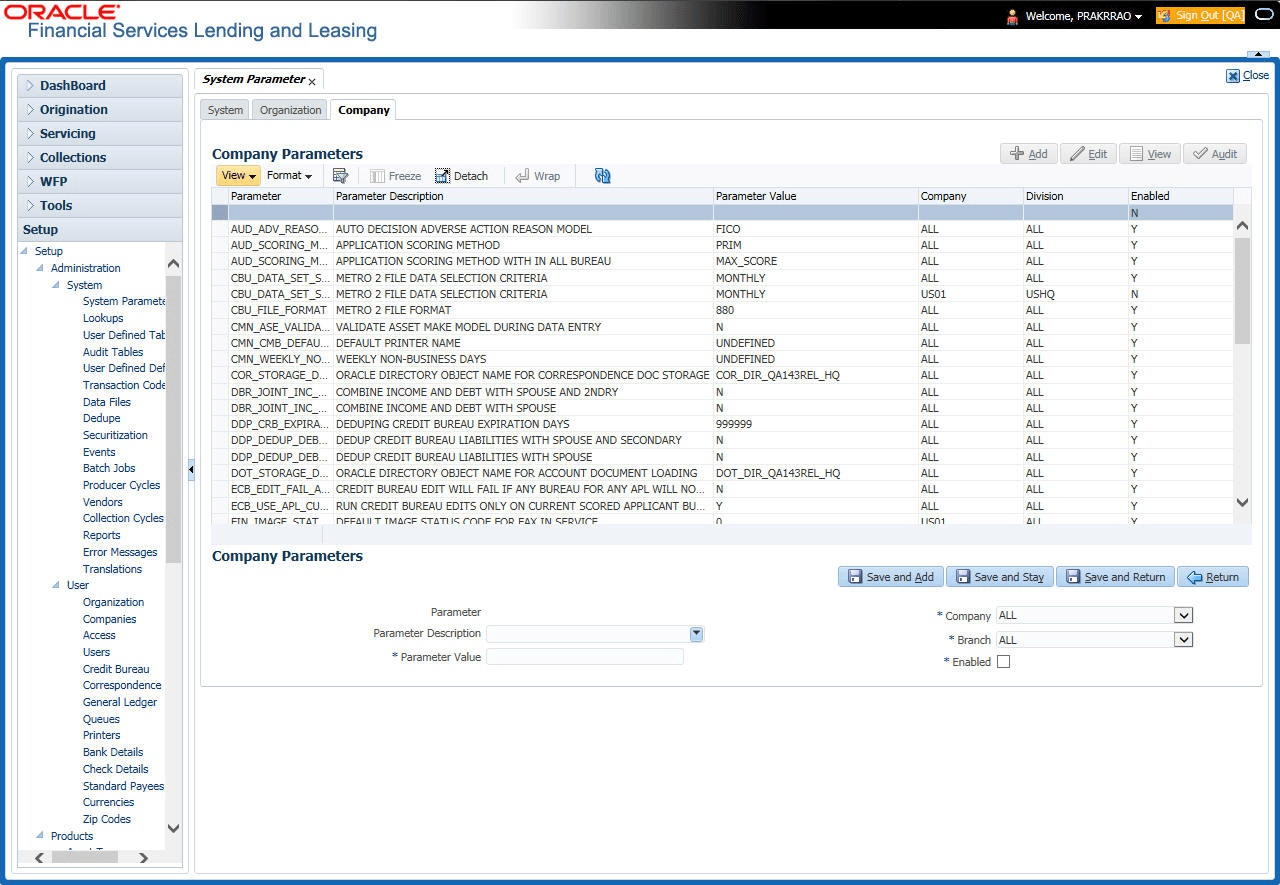Open the Parameter Description dropdown
Screen dimensions: 1280x885
(x=696, y=634)
